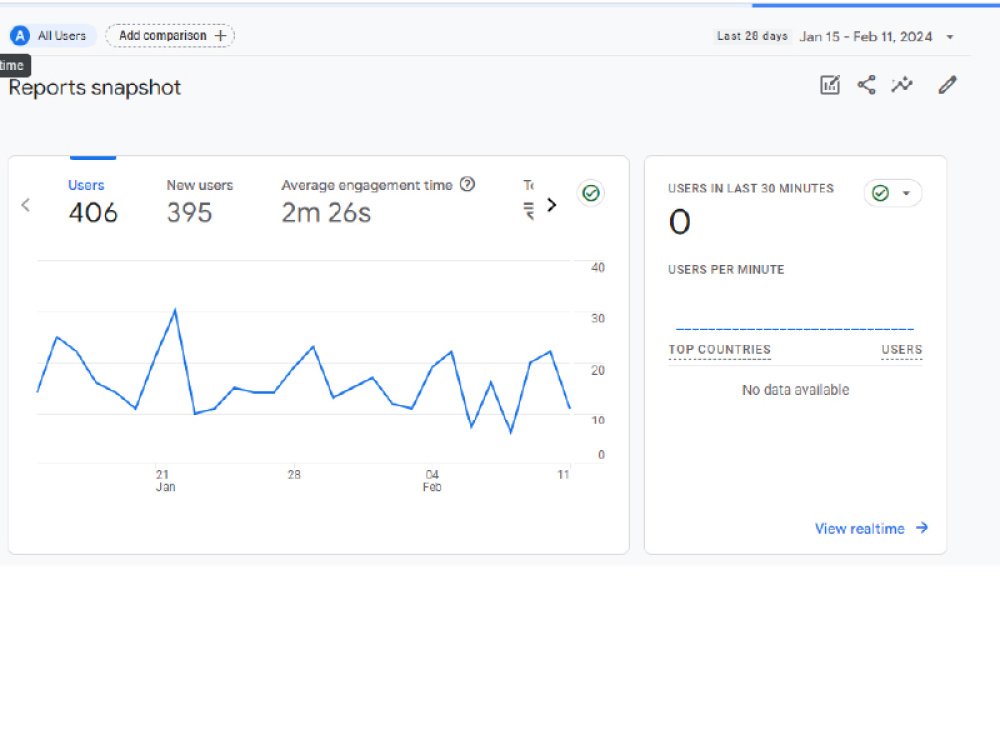This screenshot has width=1000, height=750.
Task: Click the Jan 21 peak on line chart
Action: 175,310
